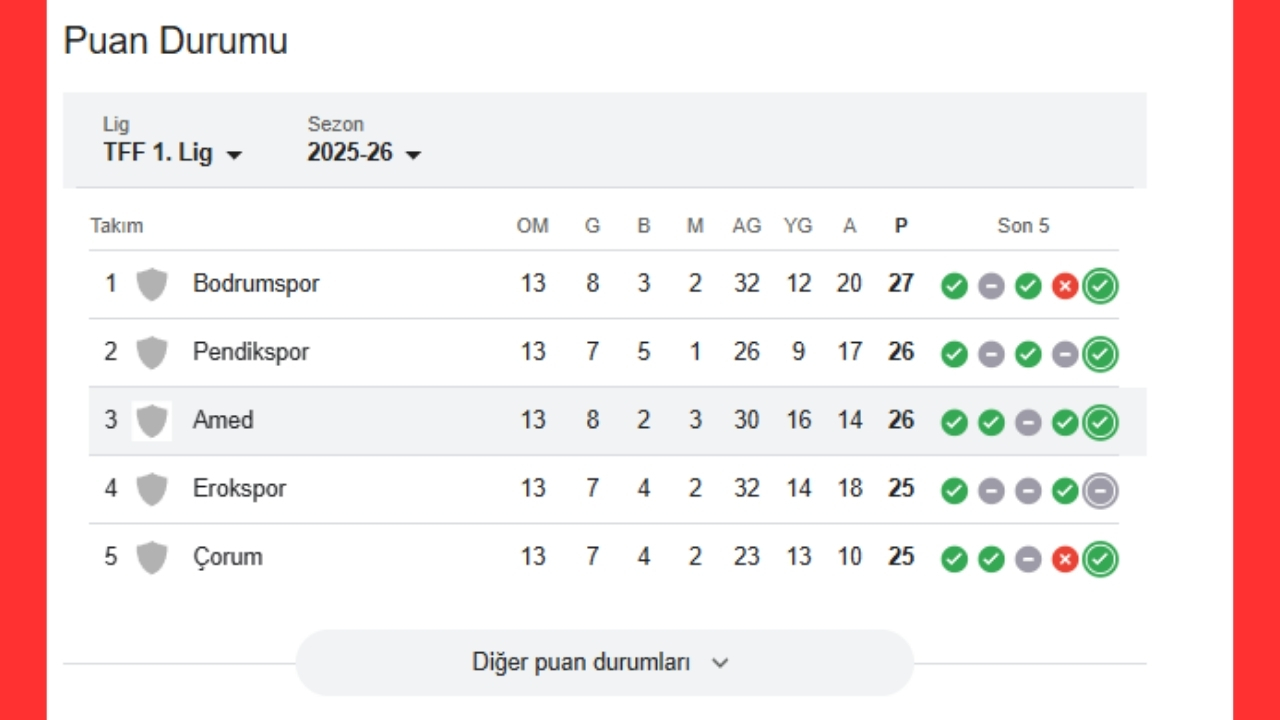Click Erokspor's team shield icon
Viewport: 1280px width, 720px height.
coord(152,489)
